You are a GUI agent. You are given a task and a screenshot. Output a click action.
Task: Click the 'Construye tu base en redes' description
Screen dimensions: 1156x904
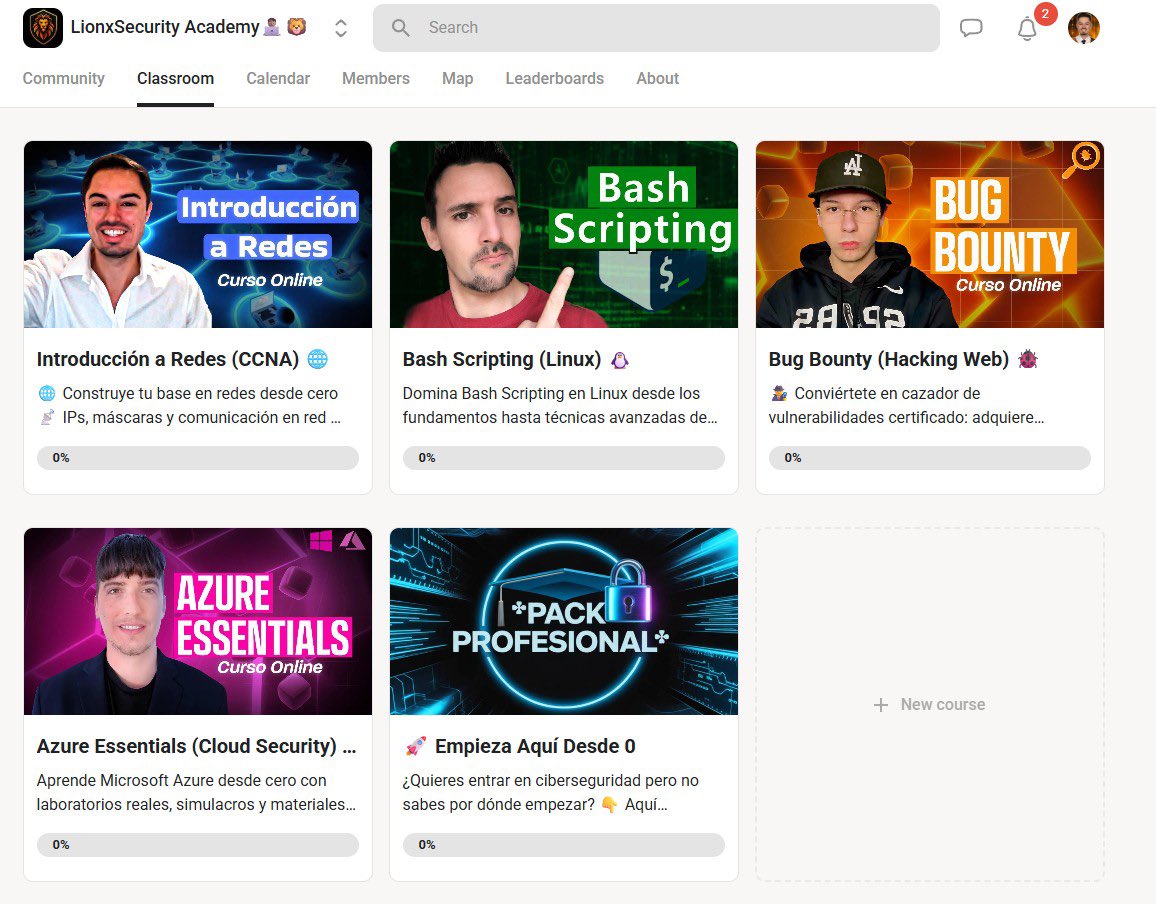[189, 406]
